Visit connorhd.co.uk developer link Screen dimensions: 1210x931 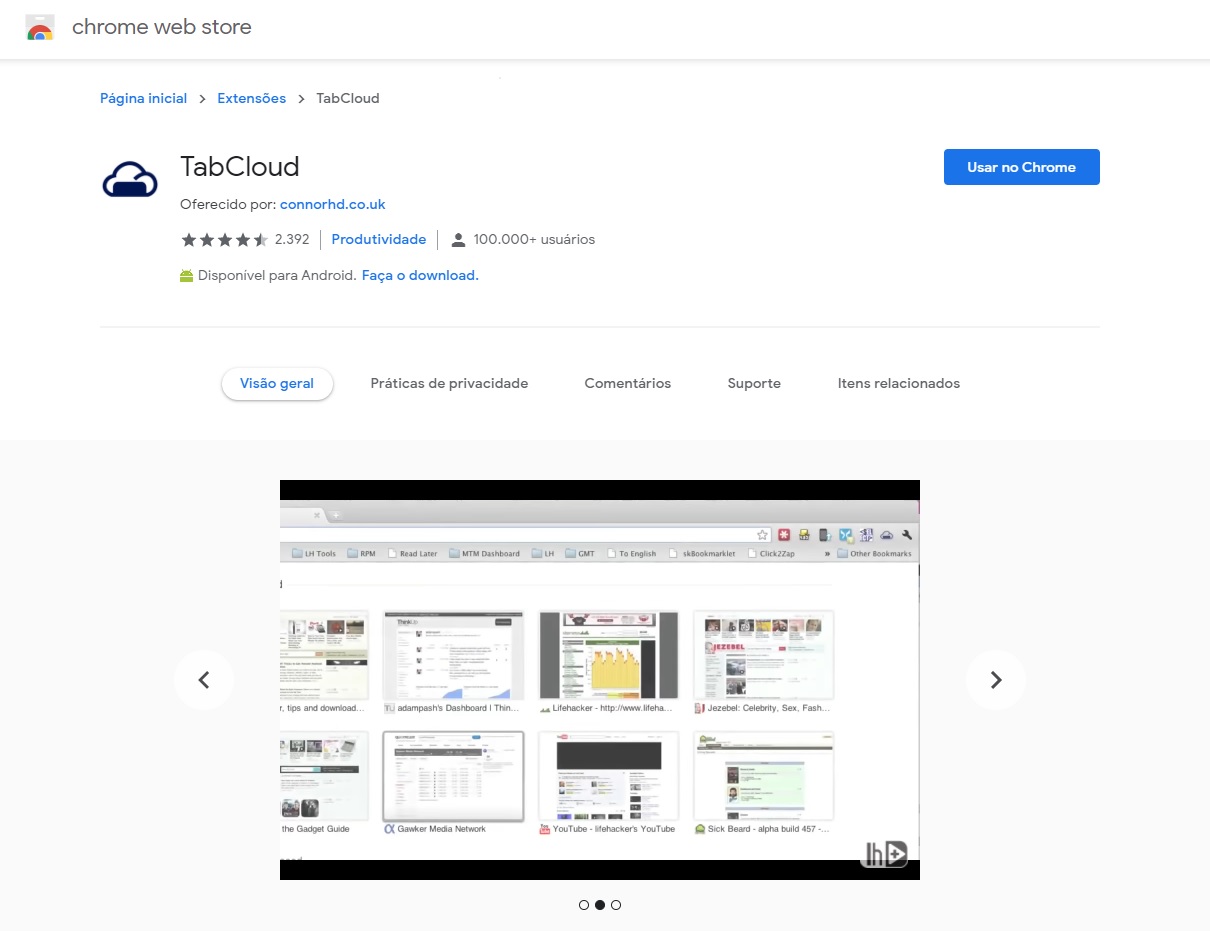tap(333, 204)
